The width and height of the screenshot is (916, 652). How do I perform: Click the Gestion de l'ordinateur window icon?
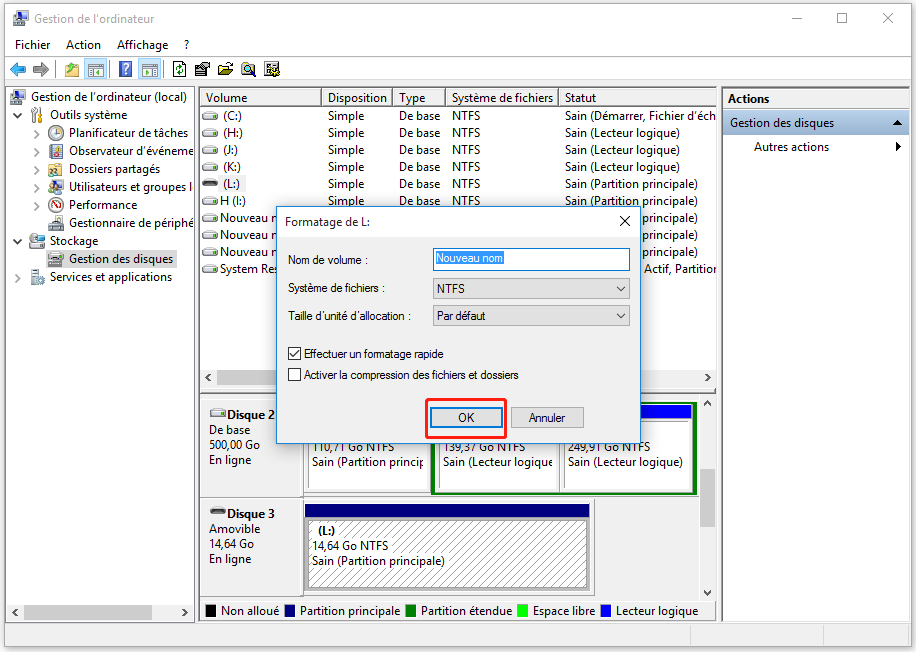click(x=20, y=18)
